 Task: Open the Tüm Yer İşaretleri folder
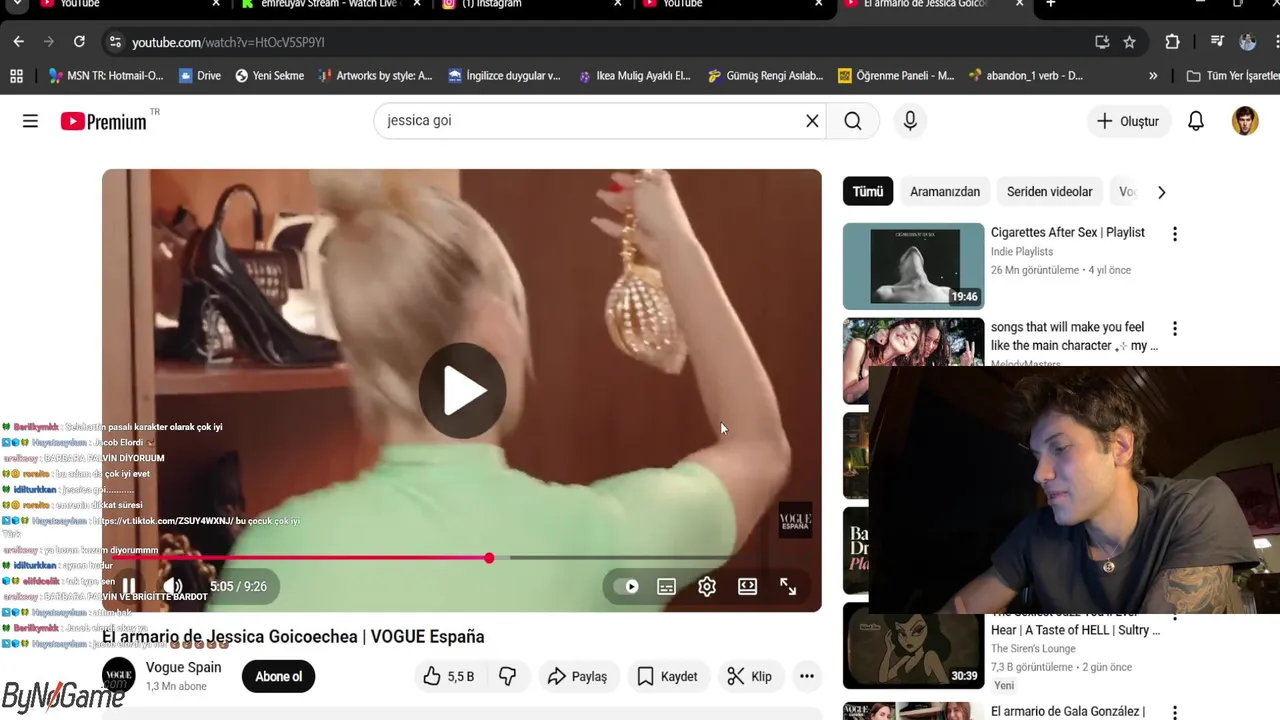(x=1233, y=75)
